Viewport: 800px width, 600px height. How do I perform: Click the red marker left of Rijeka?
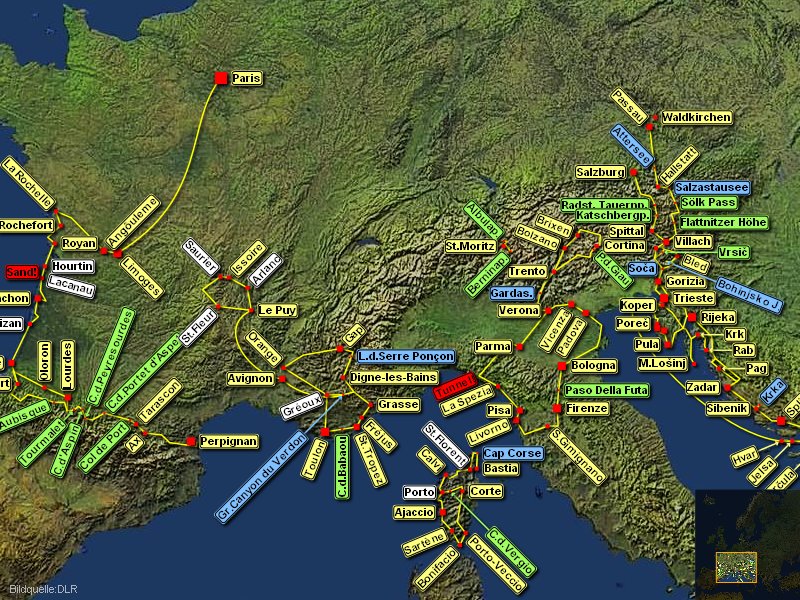click(x=691, y=317)
